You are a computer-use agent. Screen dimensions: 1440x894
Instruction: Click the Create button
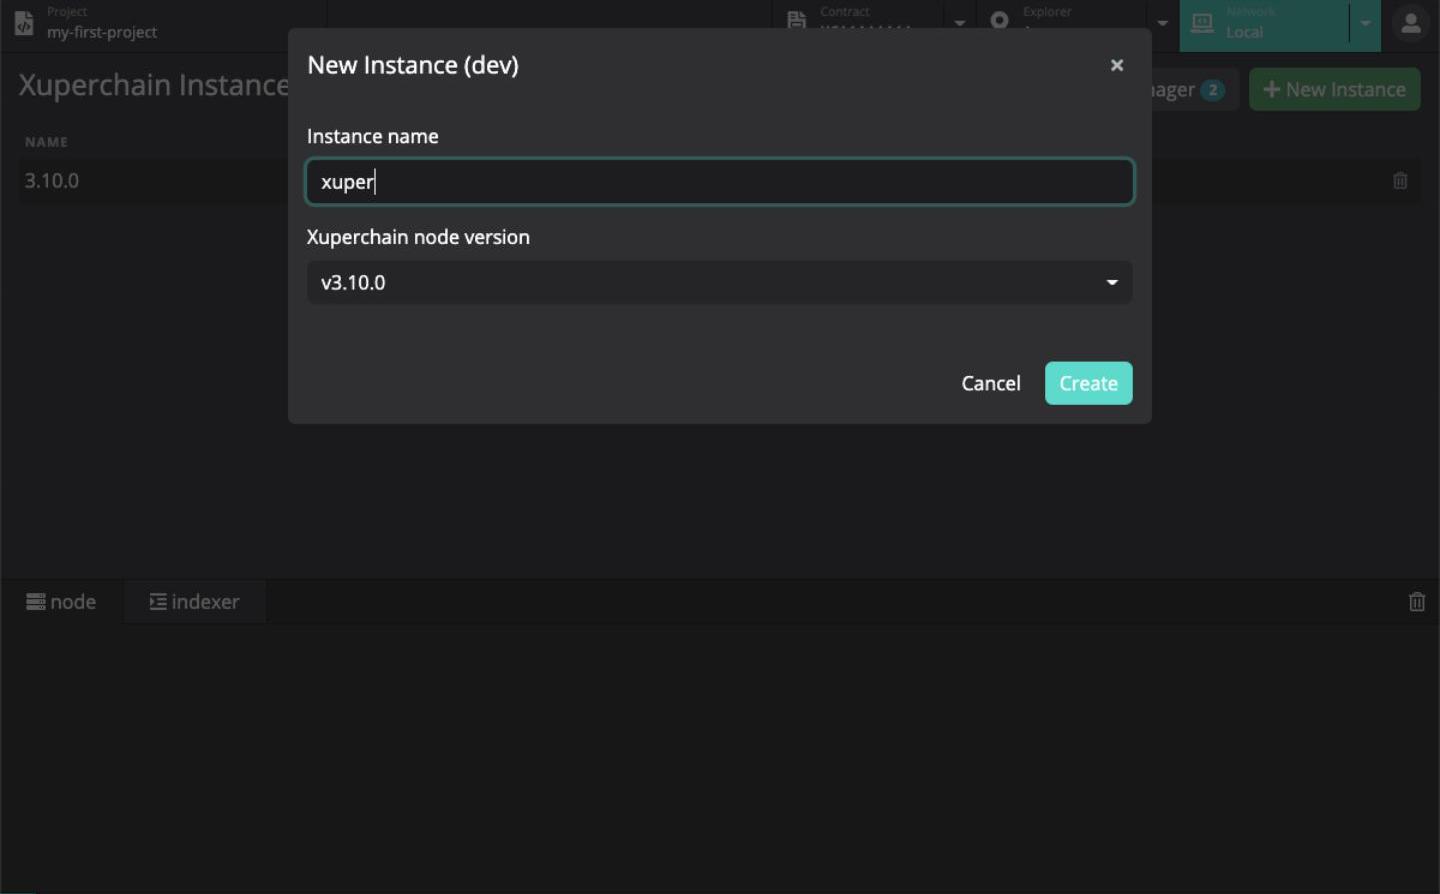point(1088,383)
